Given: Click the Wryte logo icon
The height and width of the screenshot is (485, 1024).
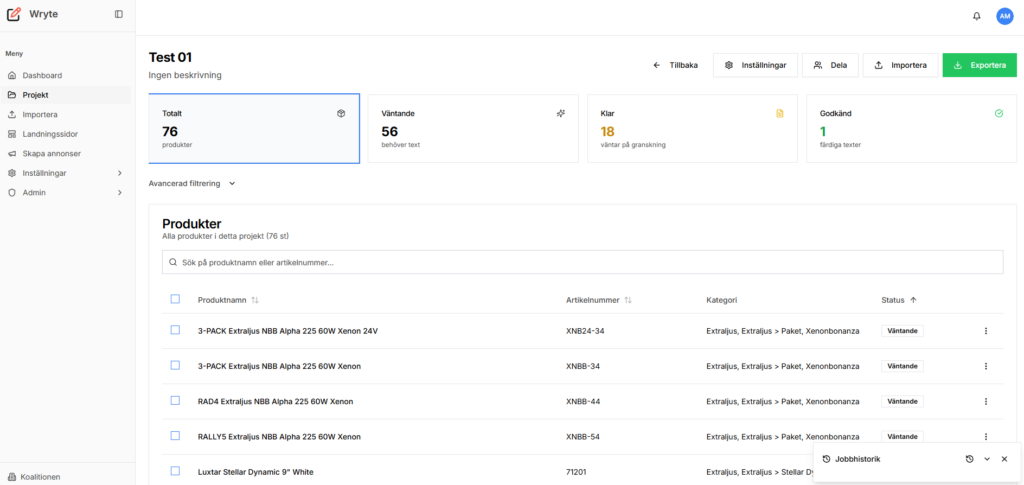Looking at the screenshot, I should 14,15.
